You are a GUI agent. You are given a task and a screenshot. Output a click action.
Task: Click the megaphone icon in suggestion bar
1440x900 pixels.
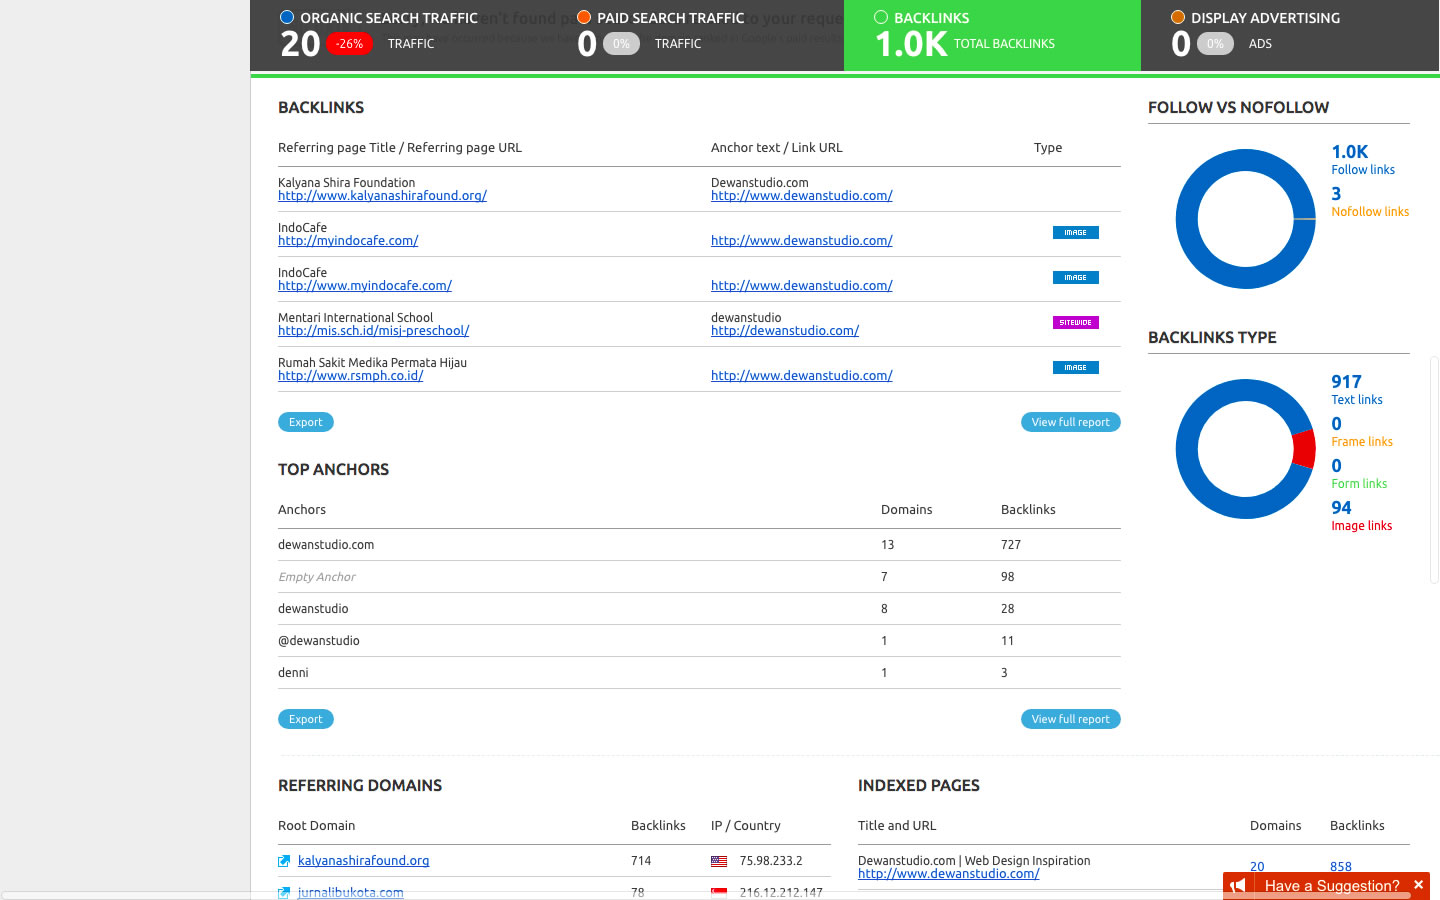click(x=1238, y=886)
